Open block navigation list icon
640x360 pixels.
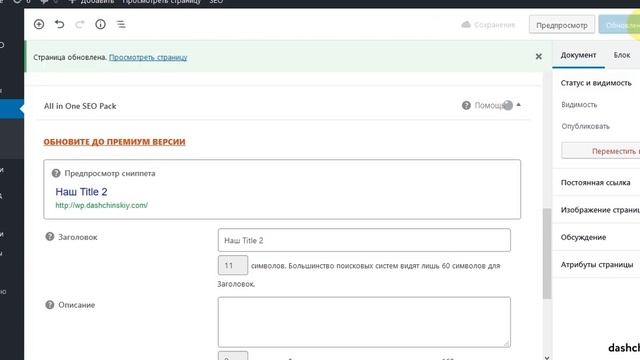(x=121, y=24)
